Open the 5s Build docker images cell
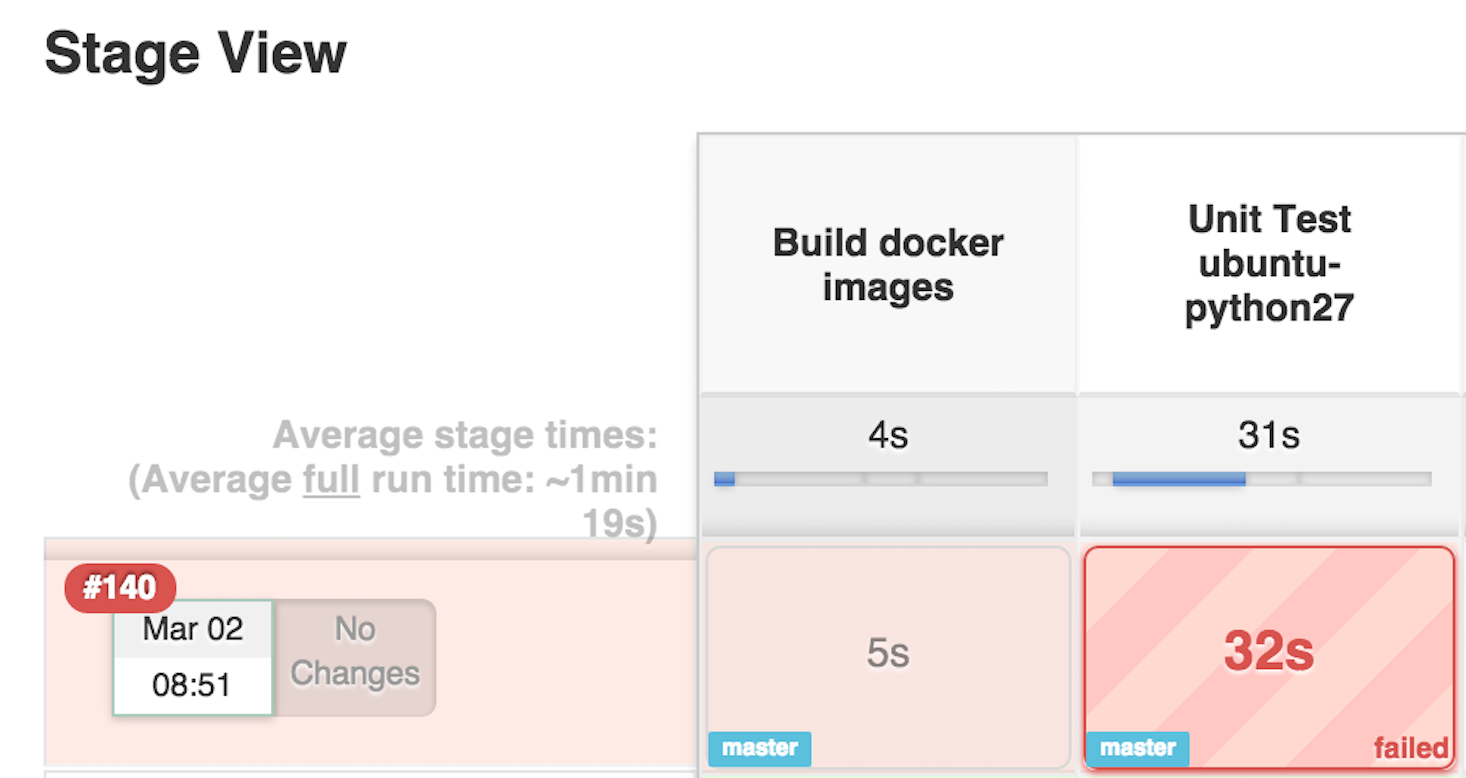The image size is (1466, 778). (888, 654)
